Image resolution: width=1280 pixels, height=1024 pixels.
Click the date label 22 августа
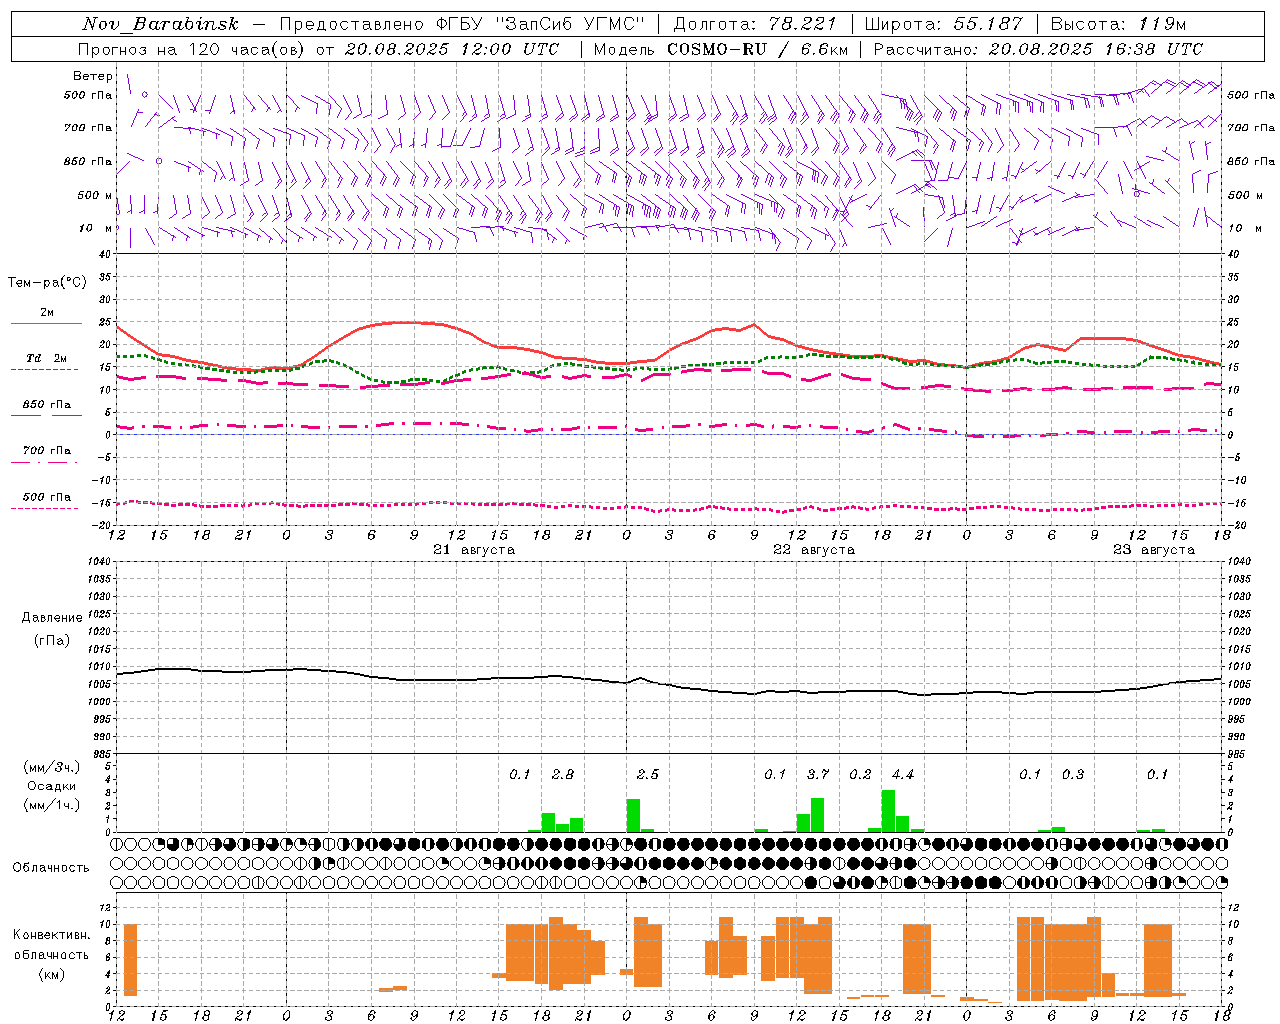click(x=814, y=550)
